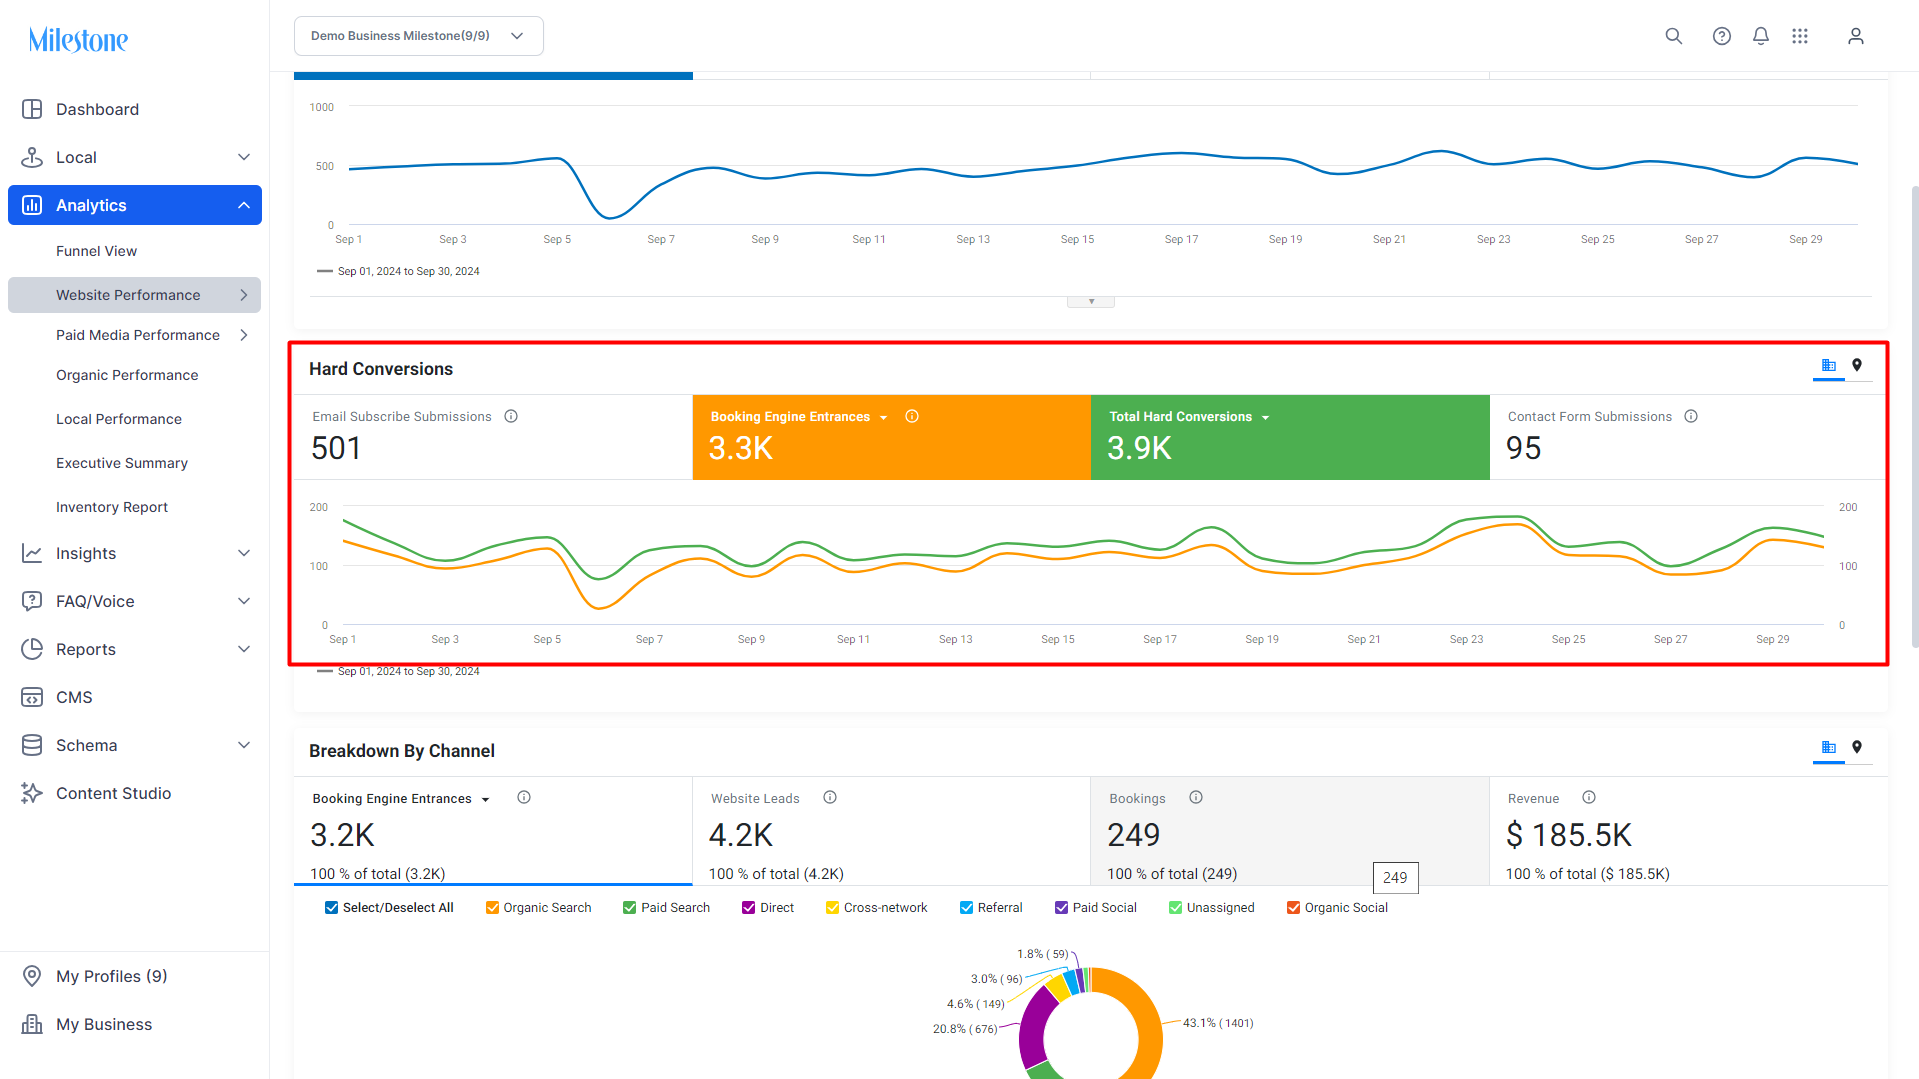1919x1079 pixels.
Task: Click info icon next to Revenue
Action: click(1589, 798)
